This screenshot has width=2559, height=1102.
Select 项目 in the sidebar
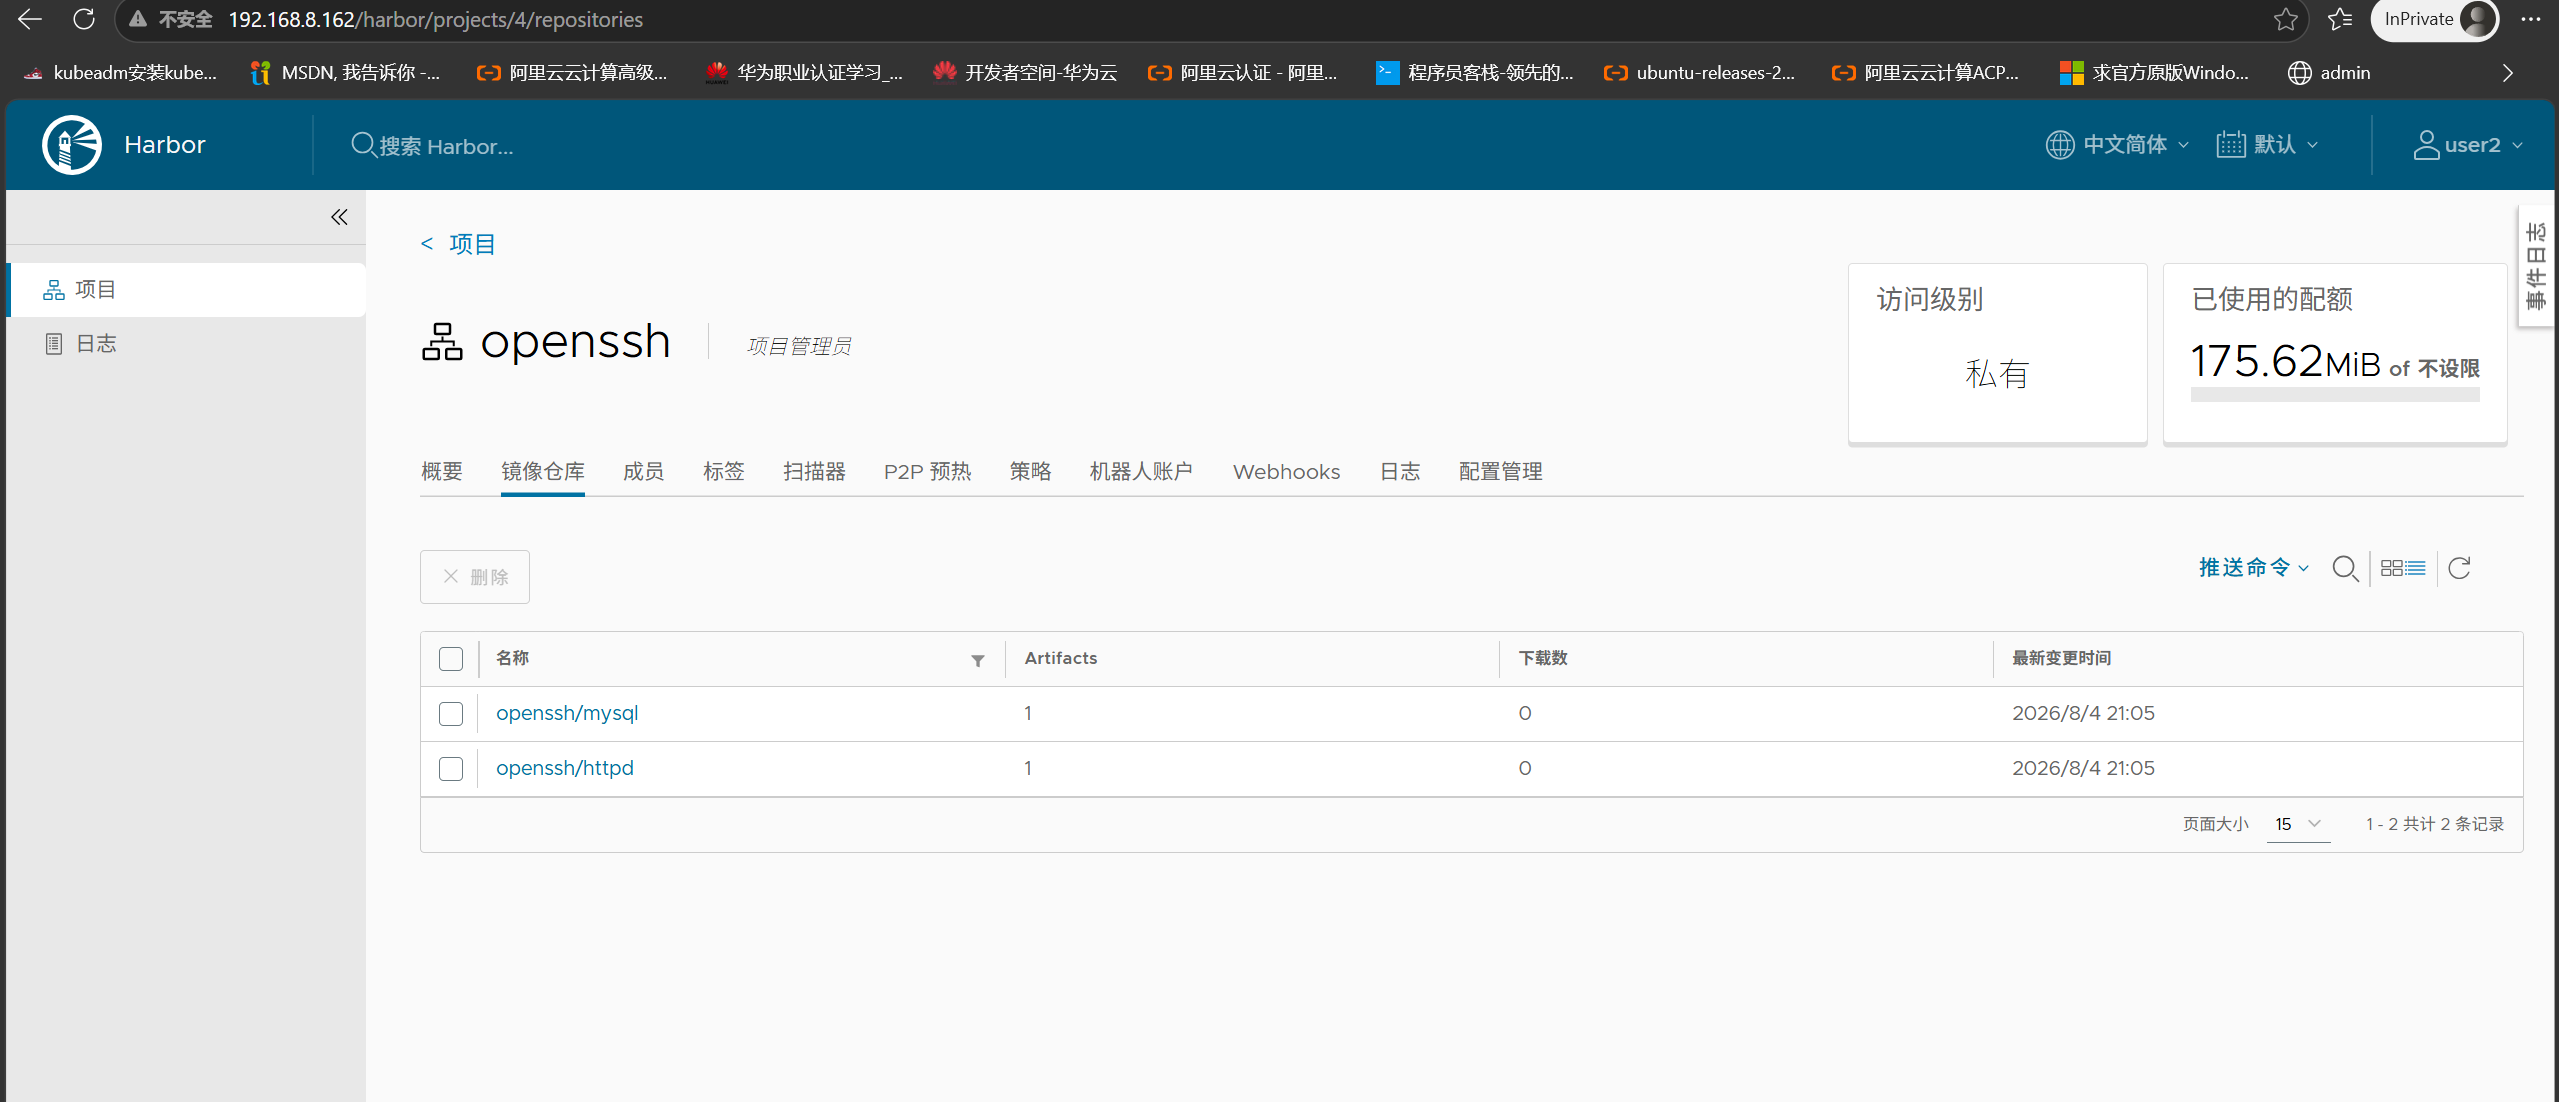186,290
